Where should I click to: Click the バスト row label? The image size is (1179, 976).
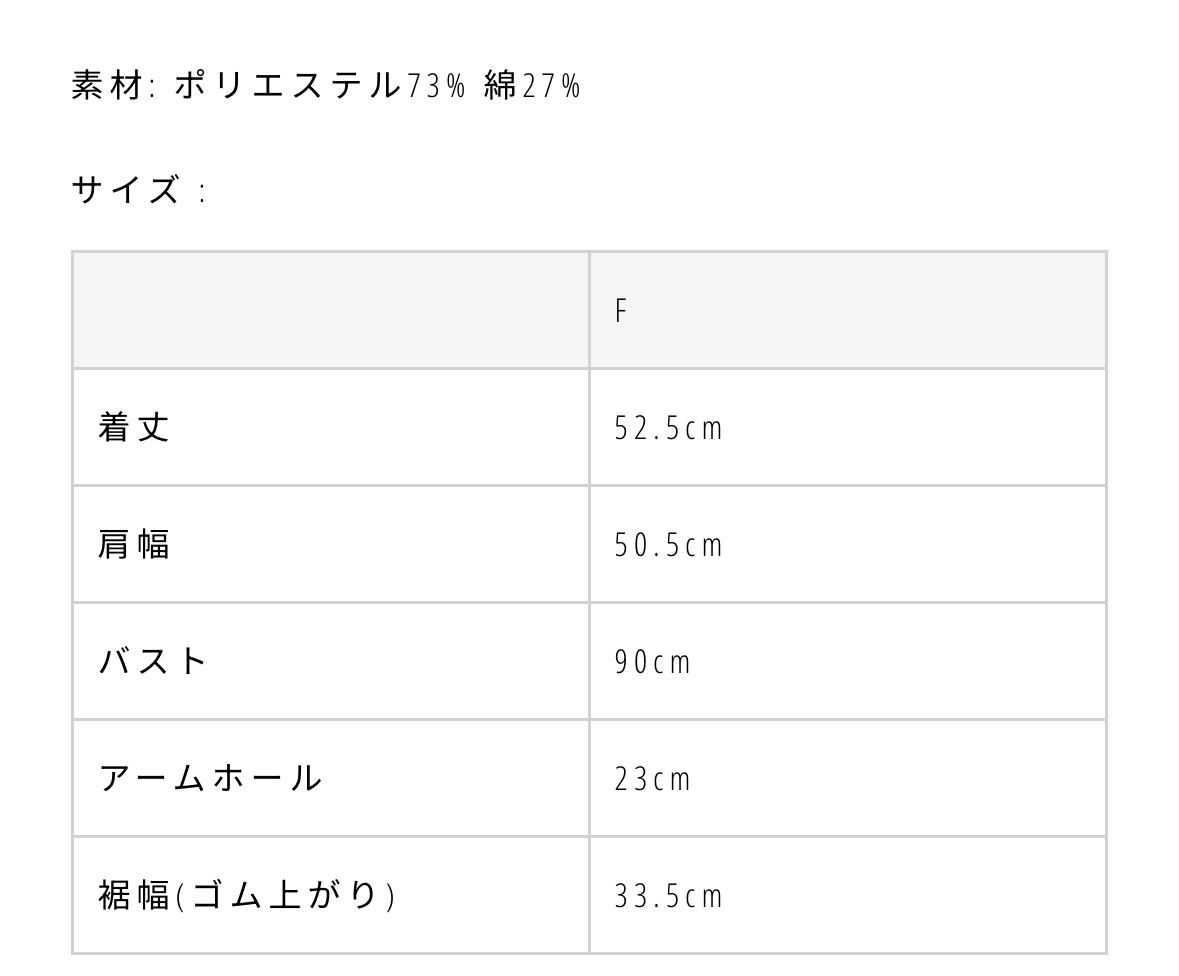(153, 661)
